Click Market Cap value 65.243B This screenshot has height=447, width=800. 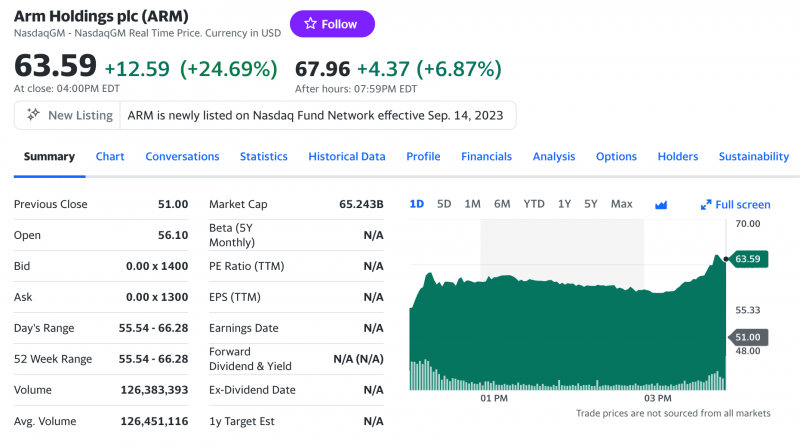click(361, 204)
